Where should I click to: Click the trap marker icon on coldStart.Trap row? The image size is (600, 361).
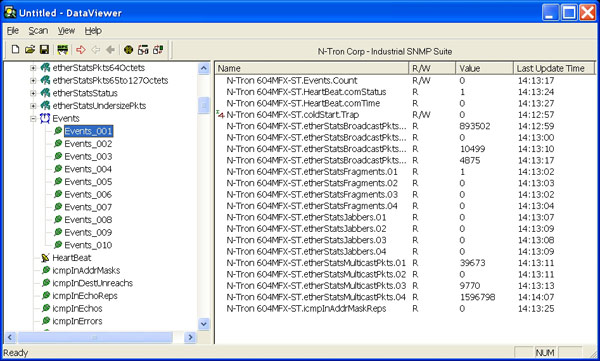220,114
